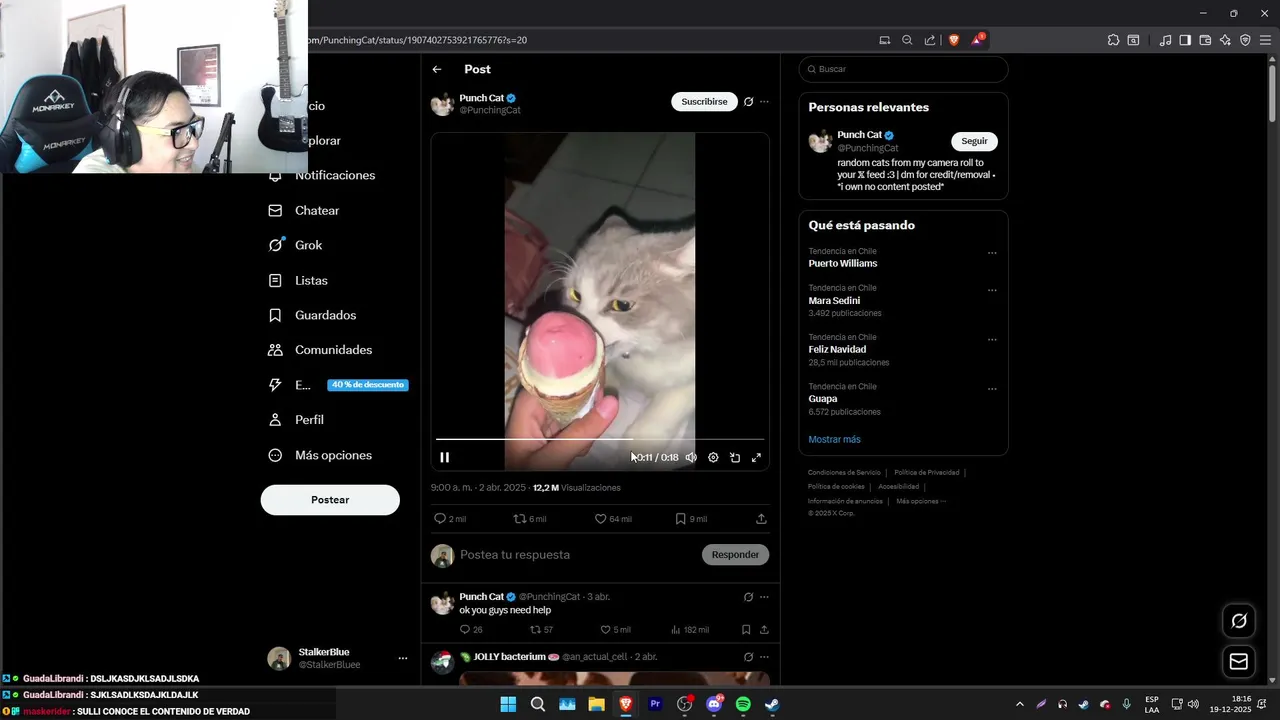Open more options on JOLLY bacterium reply

764,657
